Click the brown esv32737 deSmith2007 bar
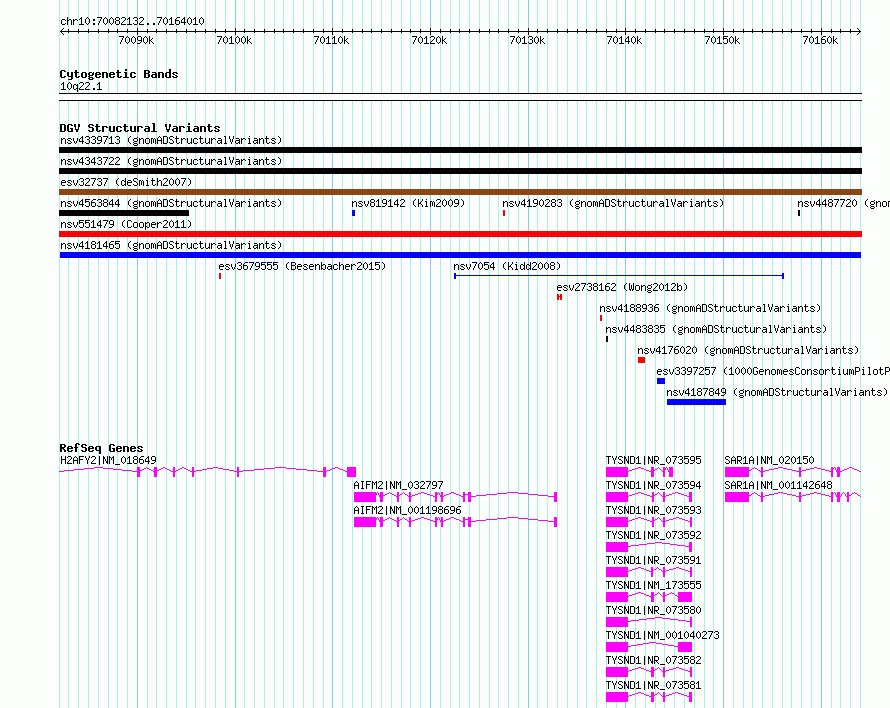The image size is (890, 708). point(460,192)
